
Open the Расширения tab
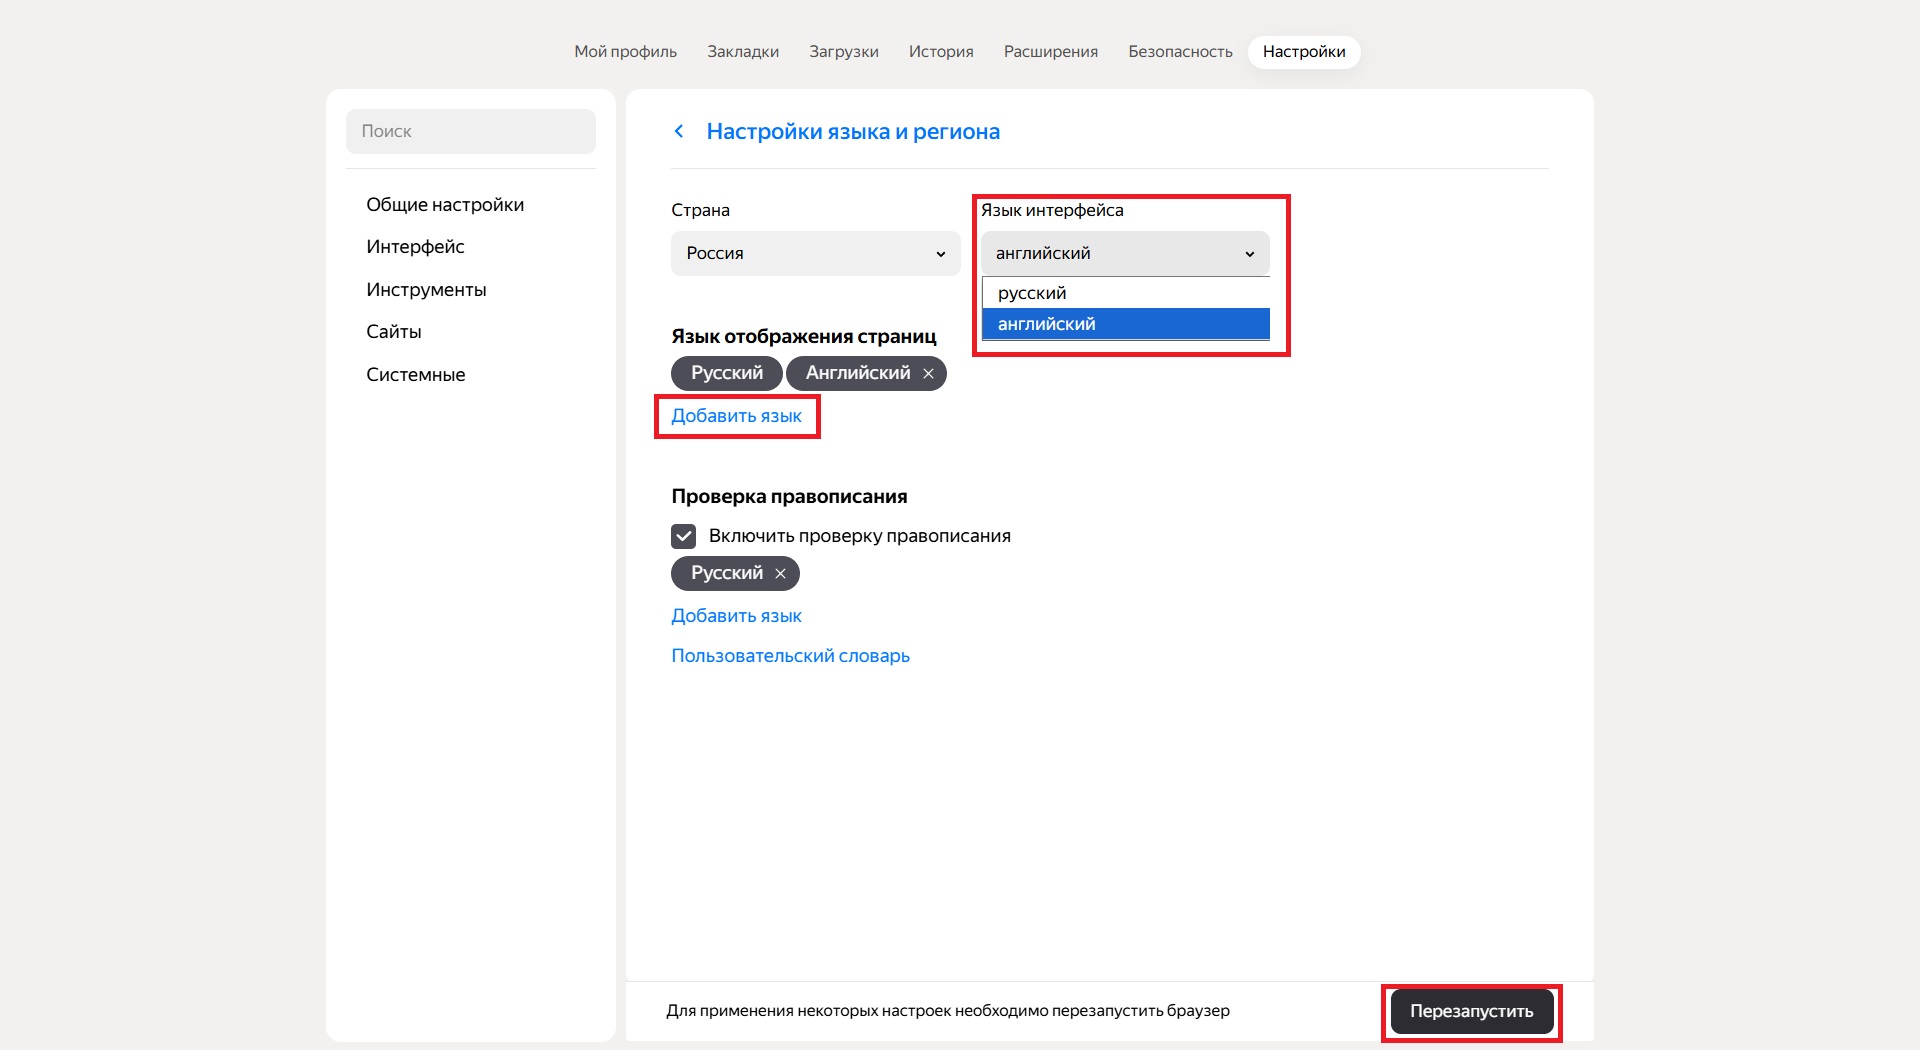tap(1050, 52)
